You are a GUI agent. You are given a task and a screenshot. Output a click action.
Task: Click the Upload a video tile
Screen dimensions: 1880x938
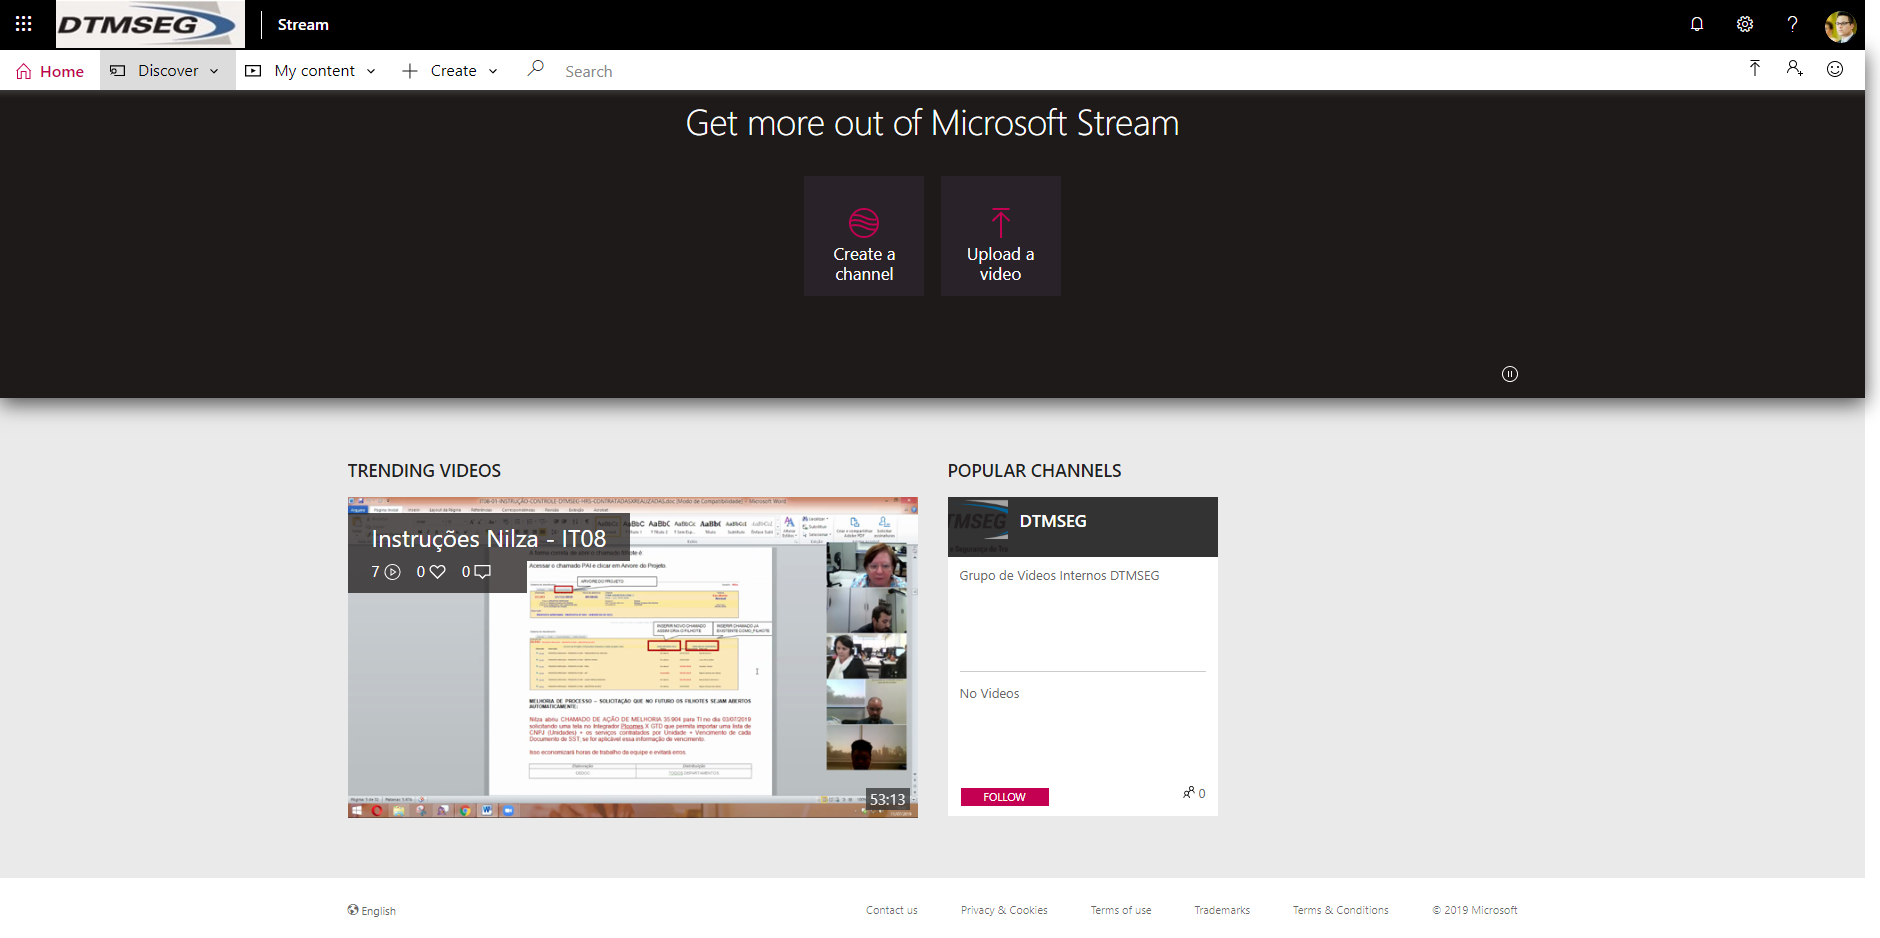pyautogui.click(x=1000, y=236)
